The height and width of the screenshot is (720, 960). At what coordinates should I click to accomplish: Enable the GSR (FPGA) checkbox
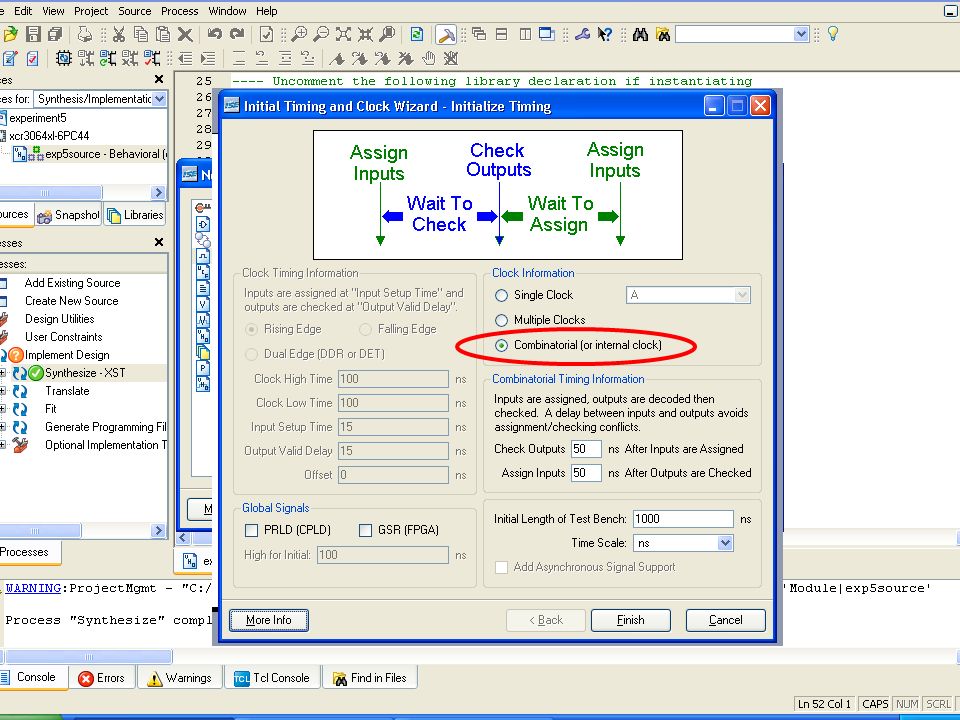click(x=366, y=530)
